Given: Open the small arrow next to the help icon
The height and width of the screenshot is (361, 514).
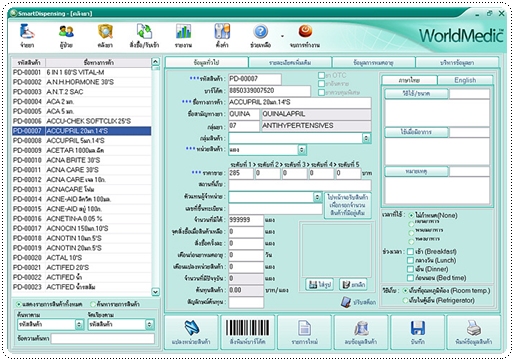Looking at the screenshot, I should (x=282, y=36).
